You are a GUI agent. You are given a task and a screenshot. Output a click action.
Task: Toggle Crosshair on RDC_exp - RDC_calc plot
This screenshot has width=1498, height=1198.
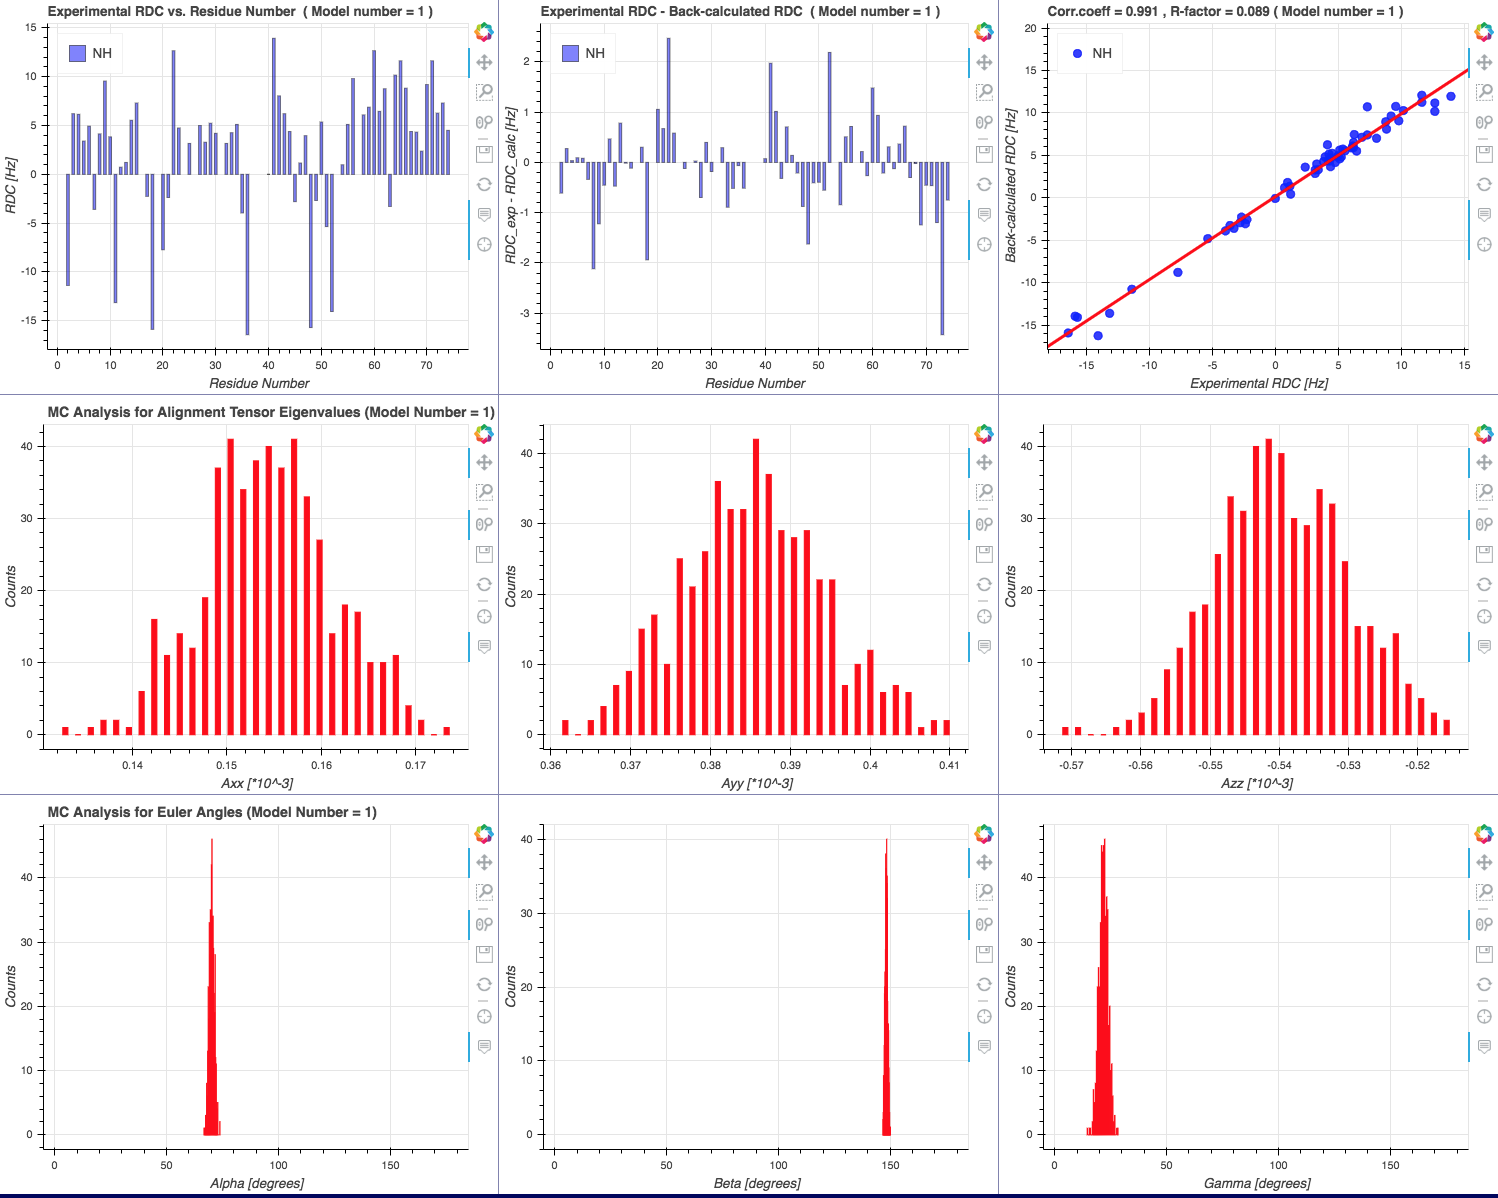[984, 245]
